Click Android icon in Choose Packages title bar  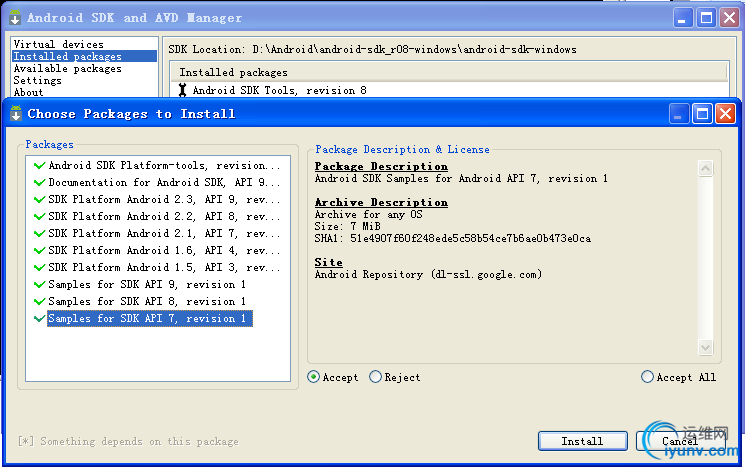[x=16, y=114]
